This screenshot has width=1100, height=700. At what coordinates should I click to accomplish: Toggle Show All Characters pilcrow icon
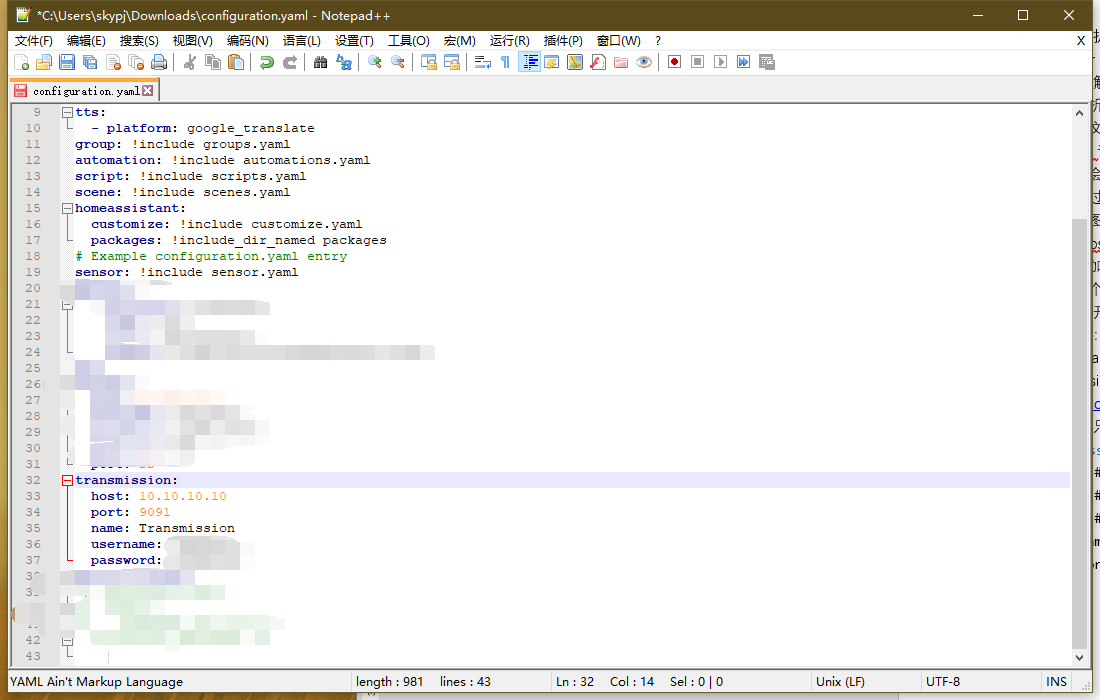click(x=505, y=62)
